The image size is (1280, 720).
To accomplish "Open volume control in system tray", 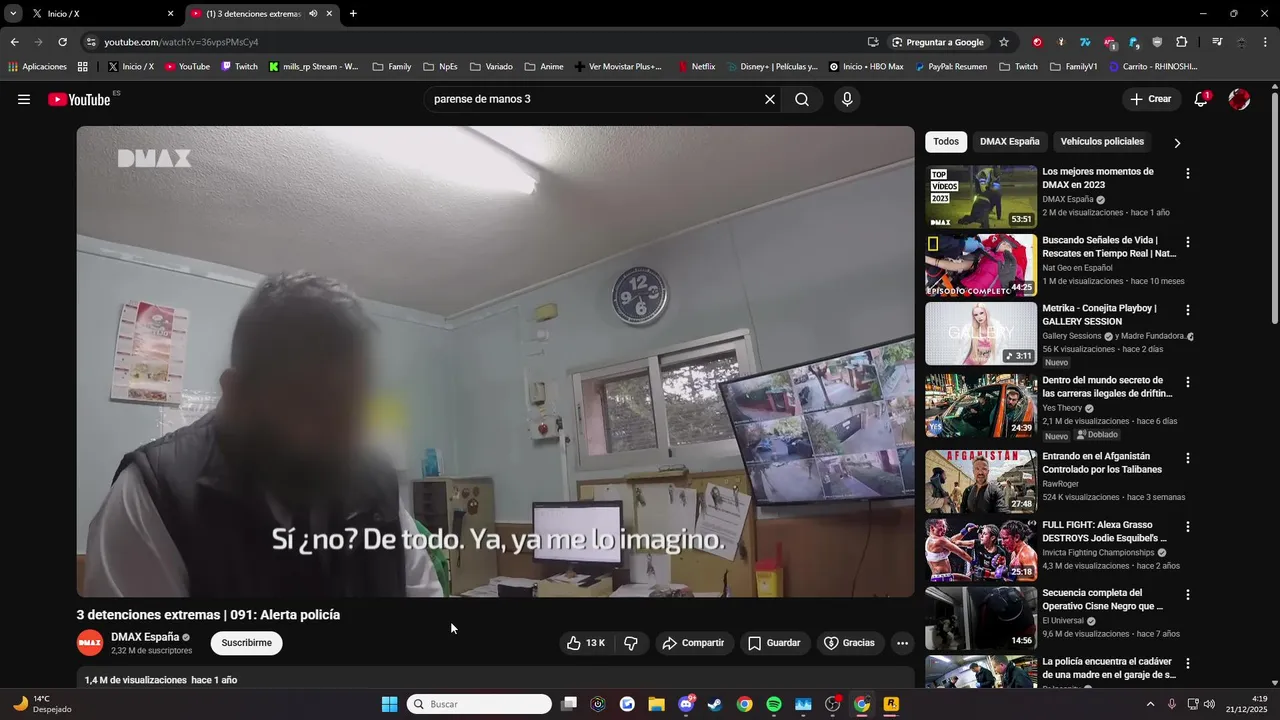I will [x=1211, y=704].
